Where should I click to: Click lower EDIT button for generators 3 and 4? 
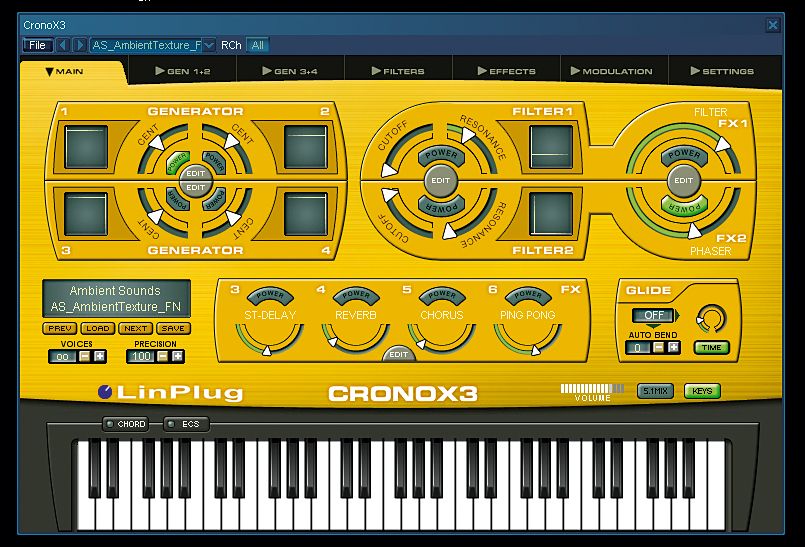tap(196, 187)
